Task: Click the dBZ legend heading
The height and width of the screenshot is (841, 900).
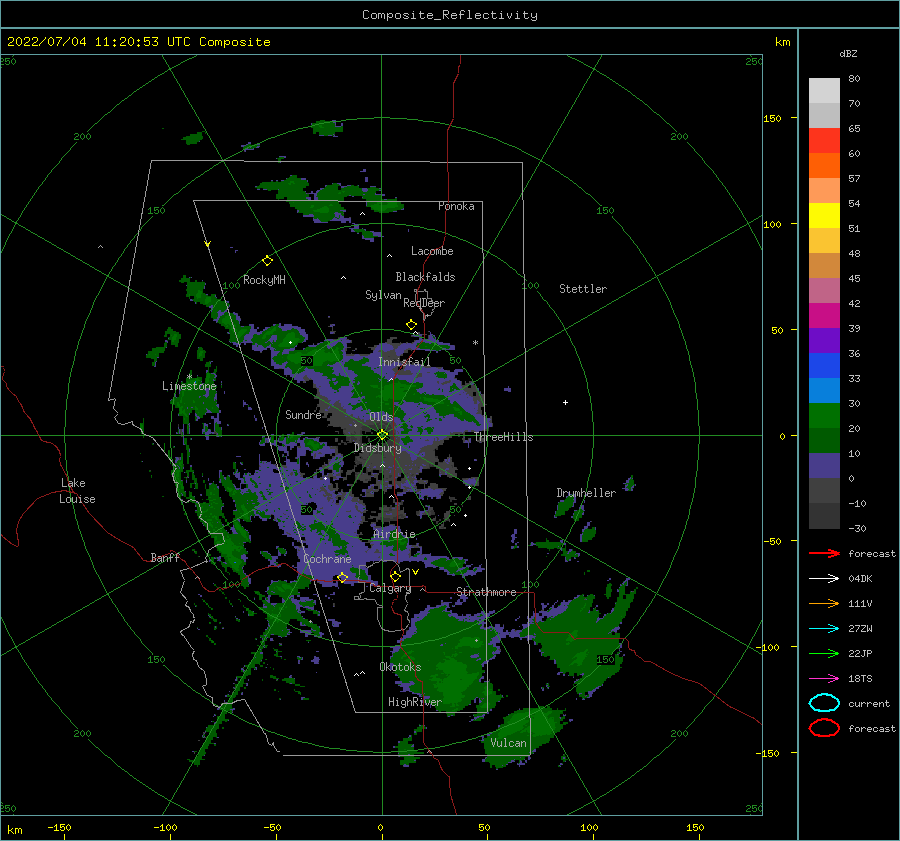Action: (x=848, y=53)
